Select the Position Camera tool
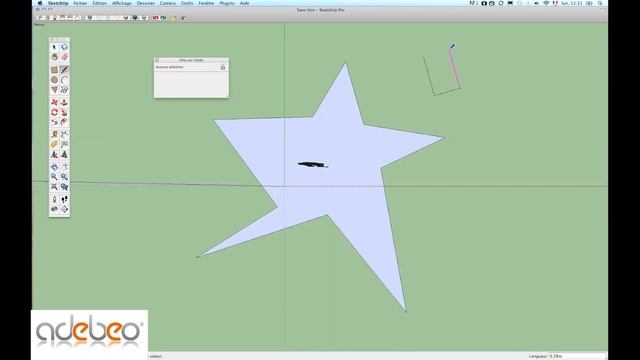Viewport: 640px width, 360px height. (54, 199)
